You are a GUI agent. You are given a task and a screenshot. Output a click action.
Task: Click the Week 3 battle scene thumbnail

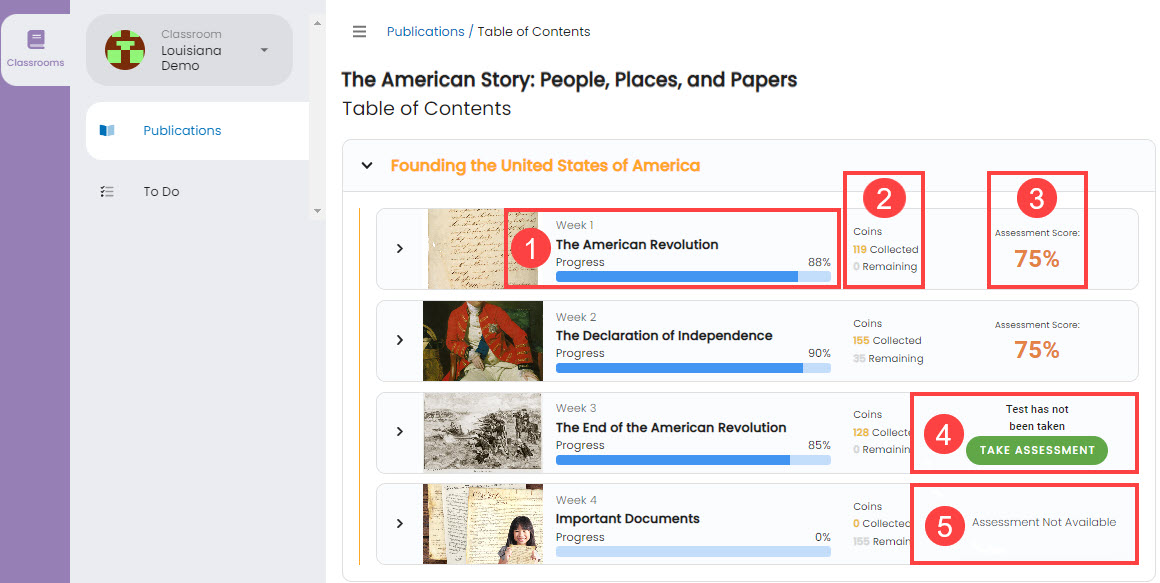(482, 432)
